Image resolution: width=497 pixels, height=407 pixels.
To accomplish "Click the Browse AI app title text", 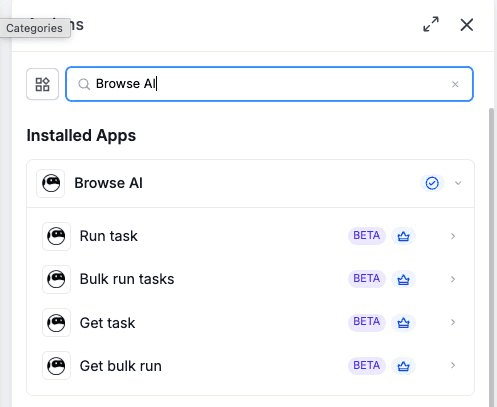I will (x=108, y=183).
